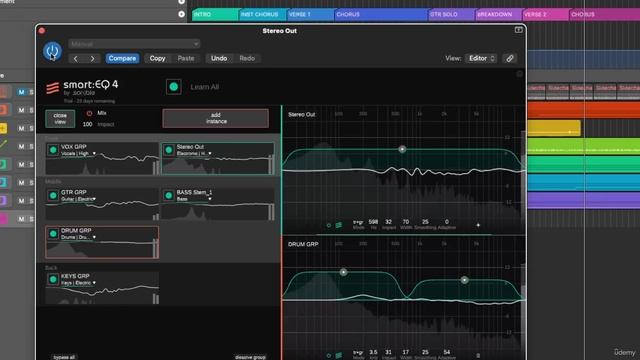The width and height of the screenshot is (640, 360).
Task: Click INST CHORUS arrangement marker
Action: (x=263, y=14)
